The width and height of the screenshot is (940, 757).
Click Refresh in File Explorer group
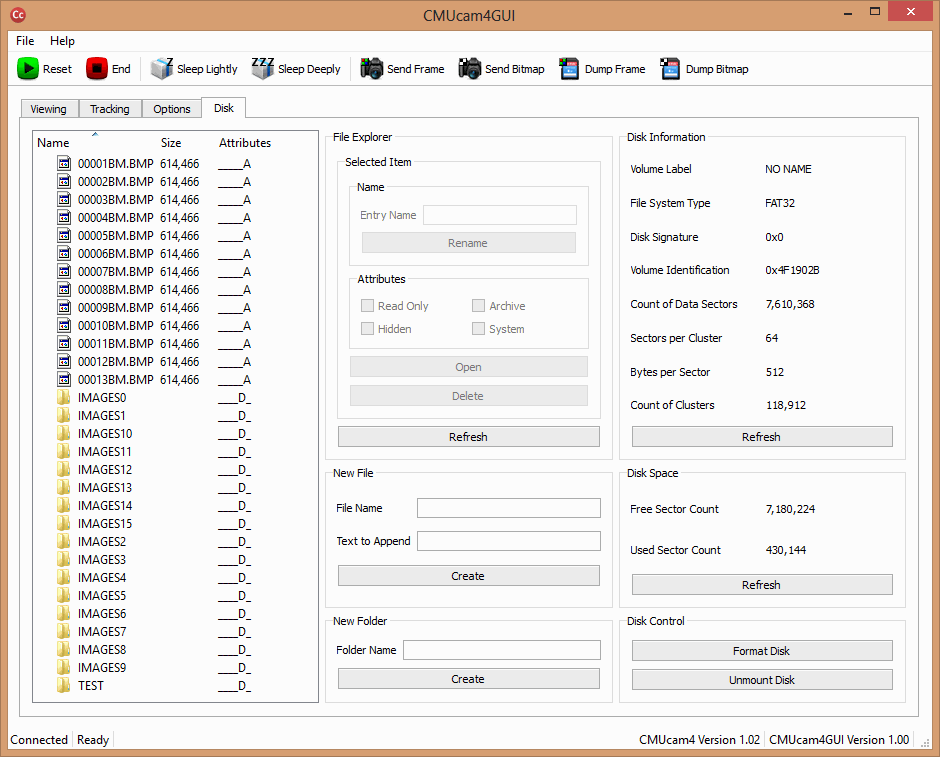469,436
